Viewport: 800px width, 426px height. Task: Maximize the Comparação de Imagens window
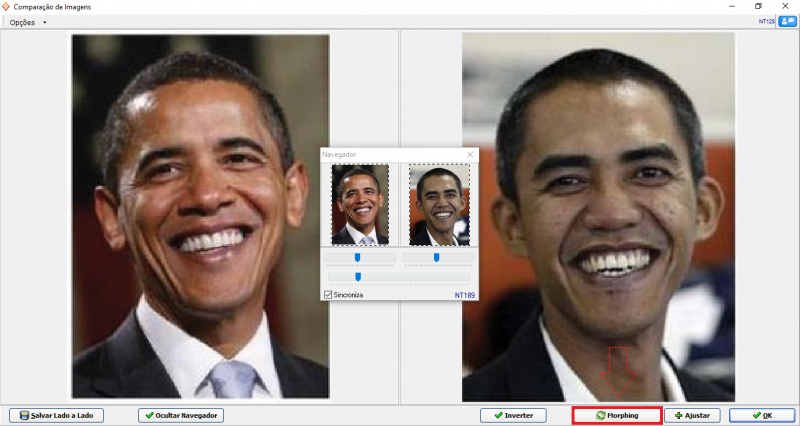pos(758,6)
